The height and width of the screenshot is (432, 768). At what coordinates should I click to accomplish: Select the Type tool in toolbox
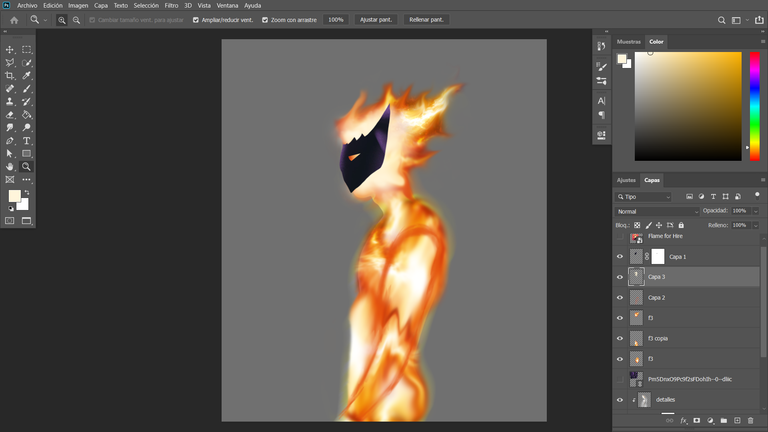click(26, 141)
